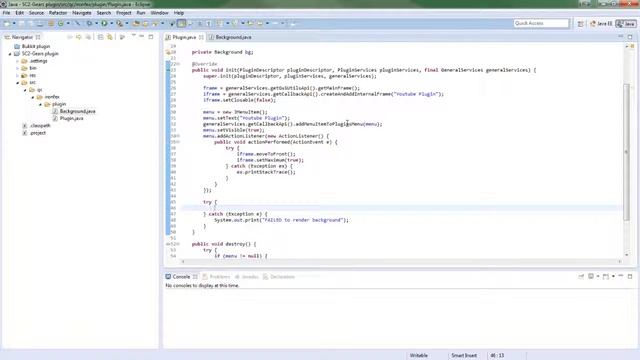Open the Project menu
640x360 pixels.
(124, 13)
